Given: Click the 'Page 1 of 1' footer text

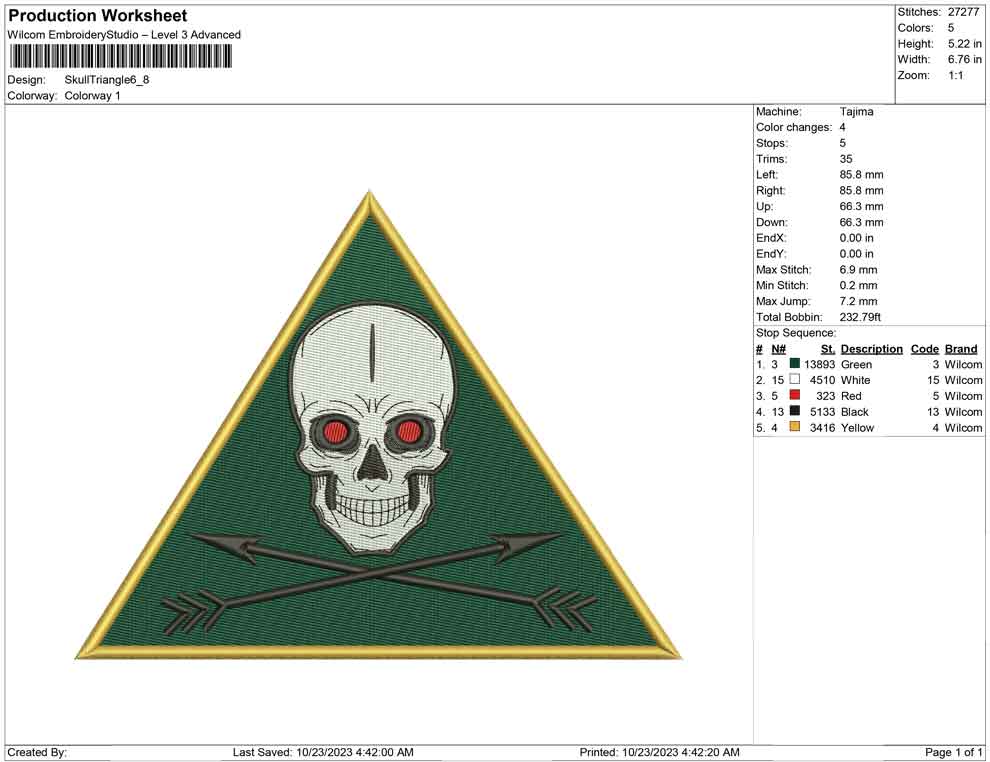Looking at the screenshot, I should 953,752.
